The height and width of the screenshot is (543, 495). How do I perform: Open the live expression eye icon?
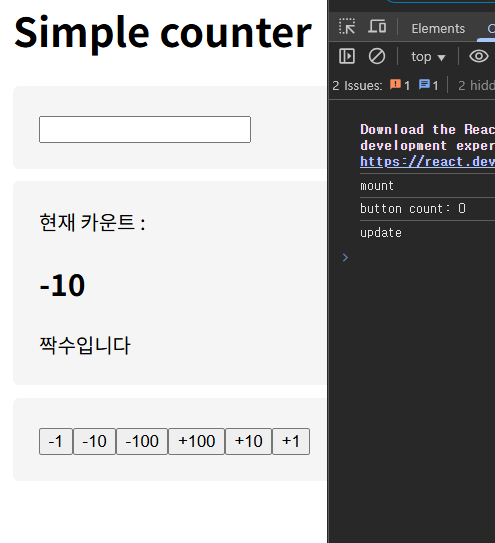[479, 56]
